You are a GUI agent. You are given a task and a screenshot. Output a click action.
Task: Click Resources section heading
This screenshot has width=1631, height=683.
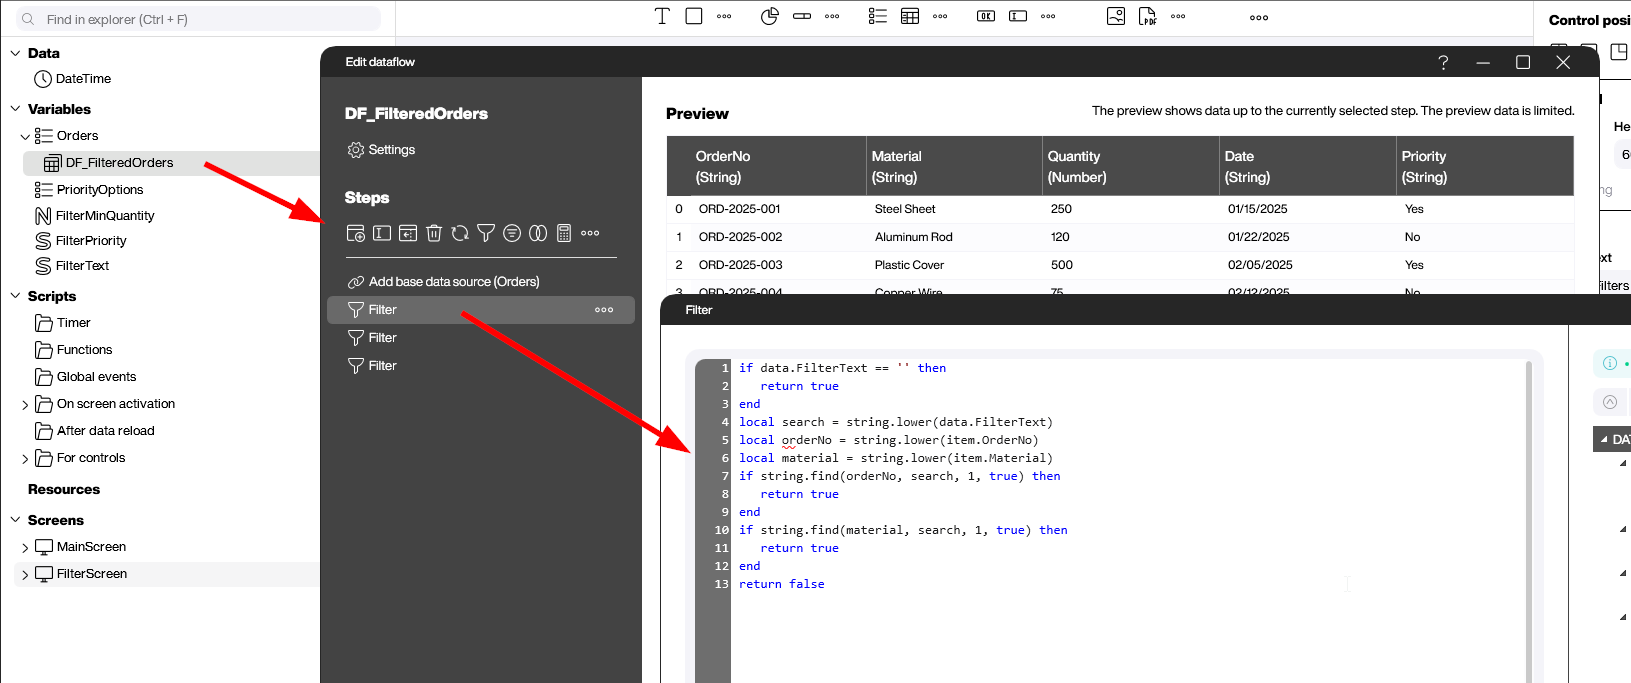(x=64, y=489)
